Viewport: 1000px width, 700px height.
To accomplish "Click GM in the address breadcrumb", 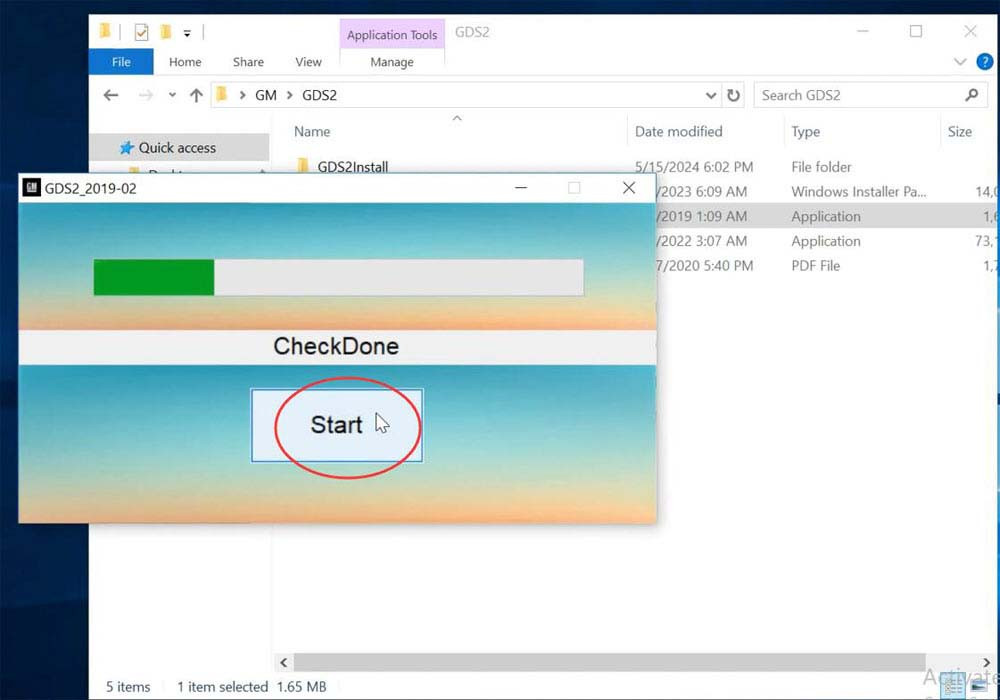I will (265, 95).
